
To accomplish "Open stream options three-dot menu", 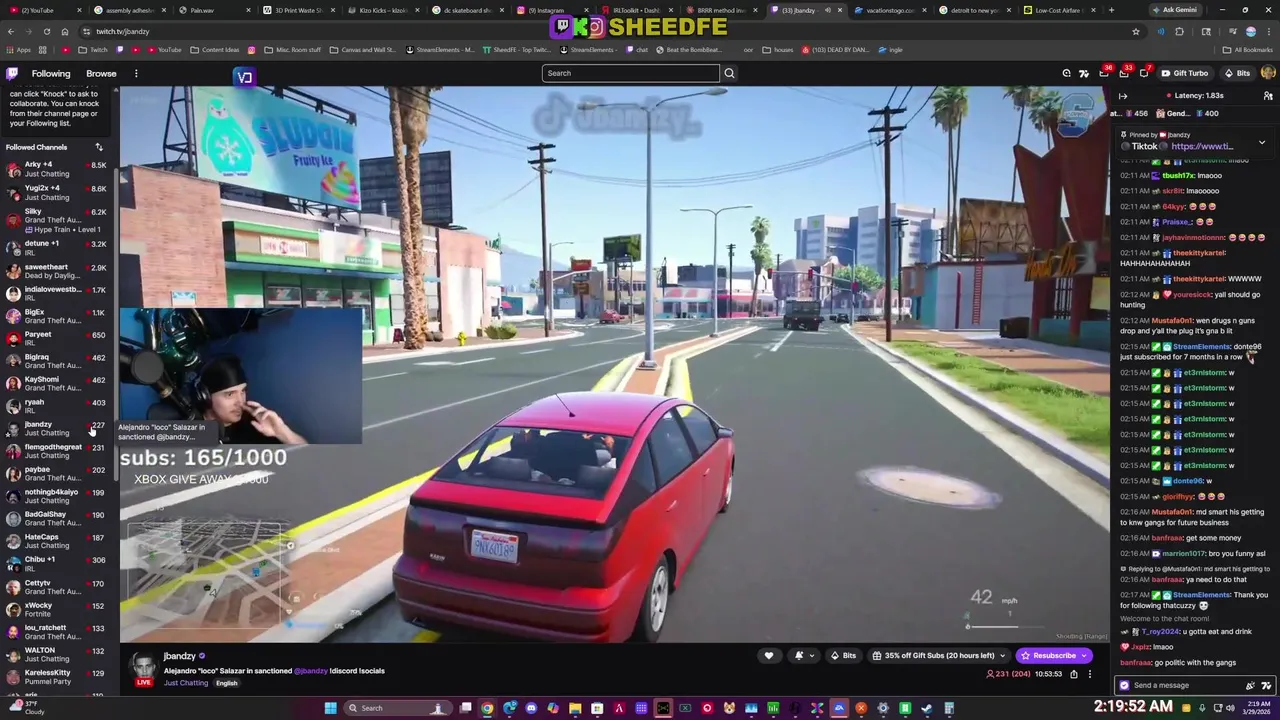I will (x=1089, y=674).
